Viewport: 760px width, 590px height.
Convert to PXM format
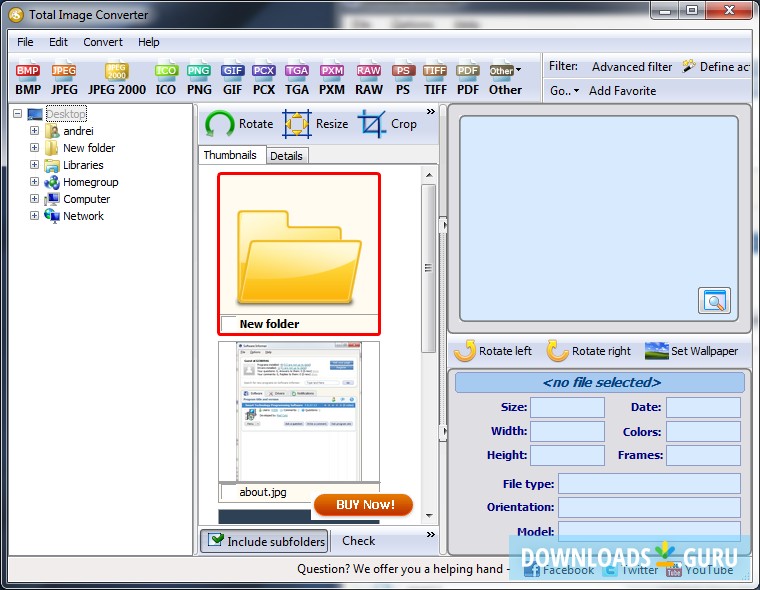(332, 79)
